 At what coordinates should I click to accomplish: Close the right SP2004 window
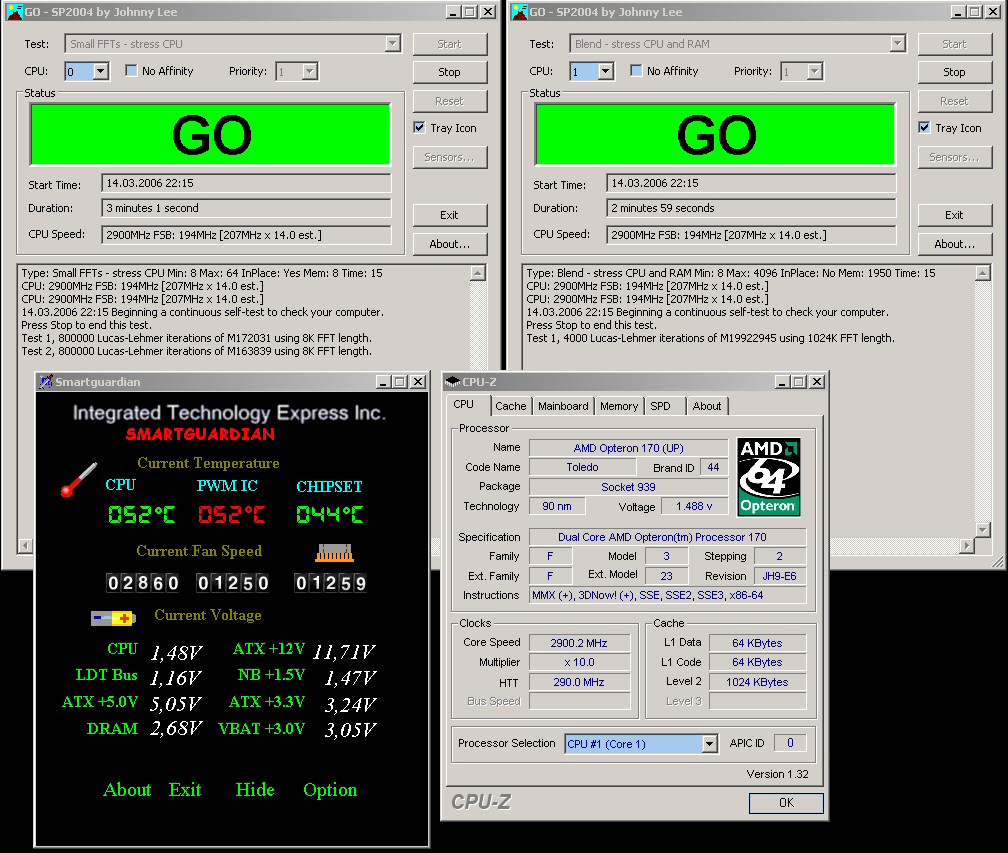pyautogui.click(x=993, y=12)
